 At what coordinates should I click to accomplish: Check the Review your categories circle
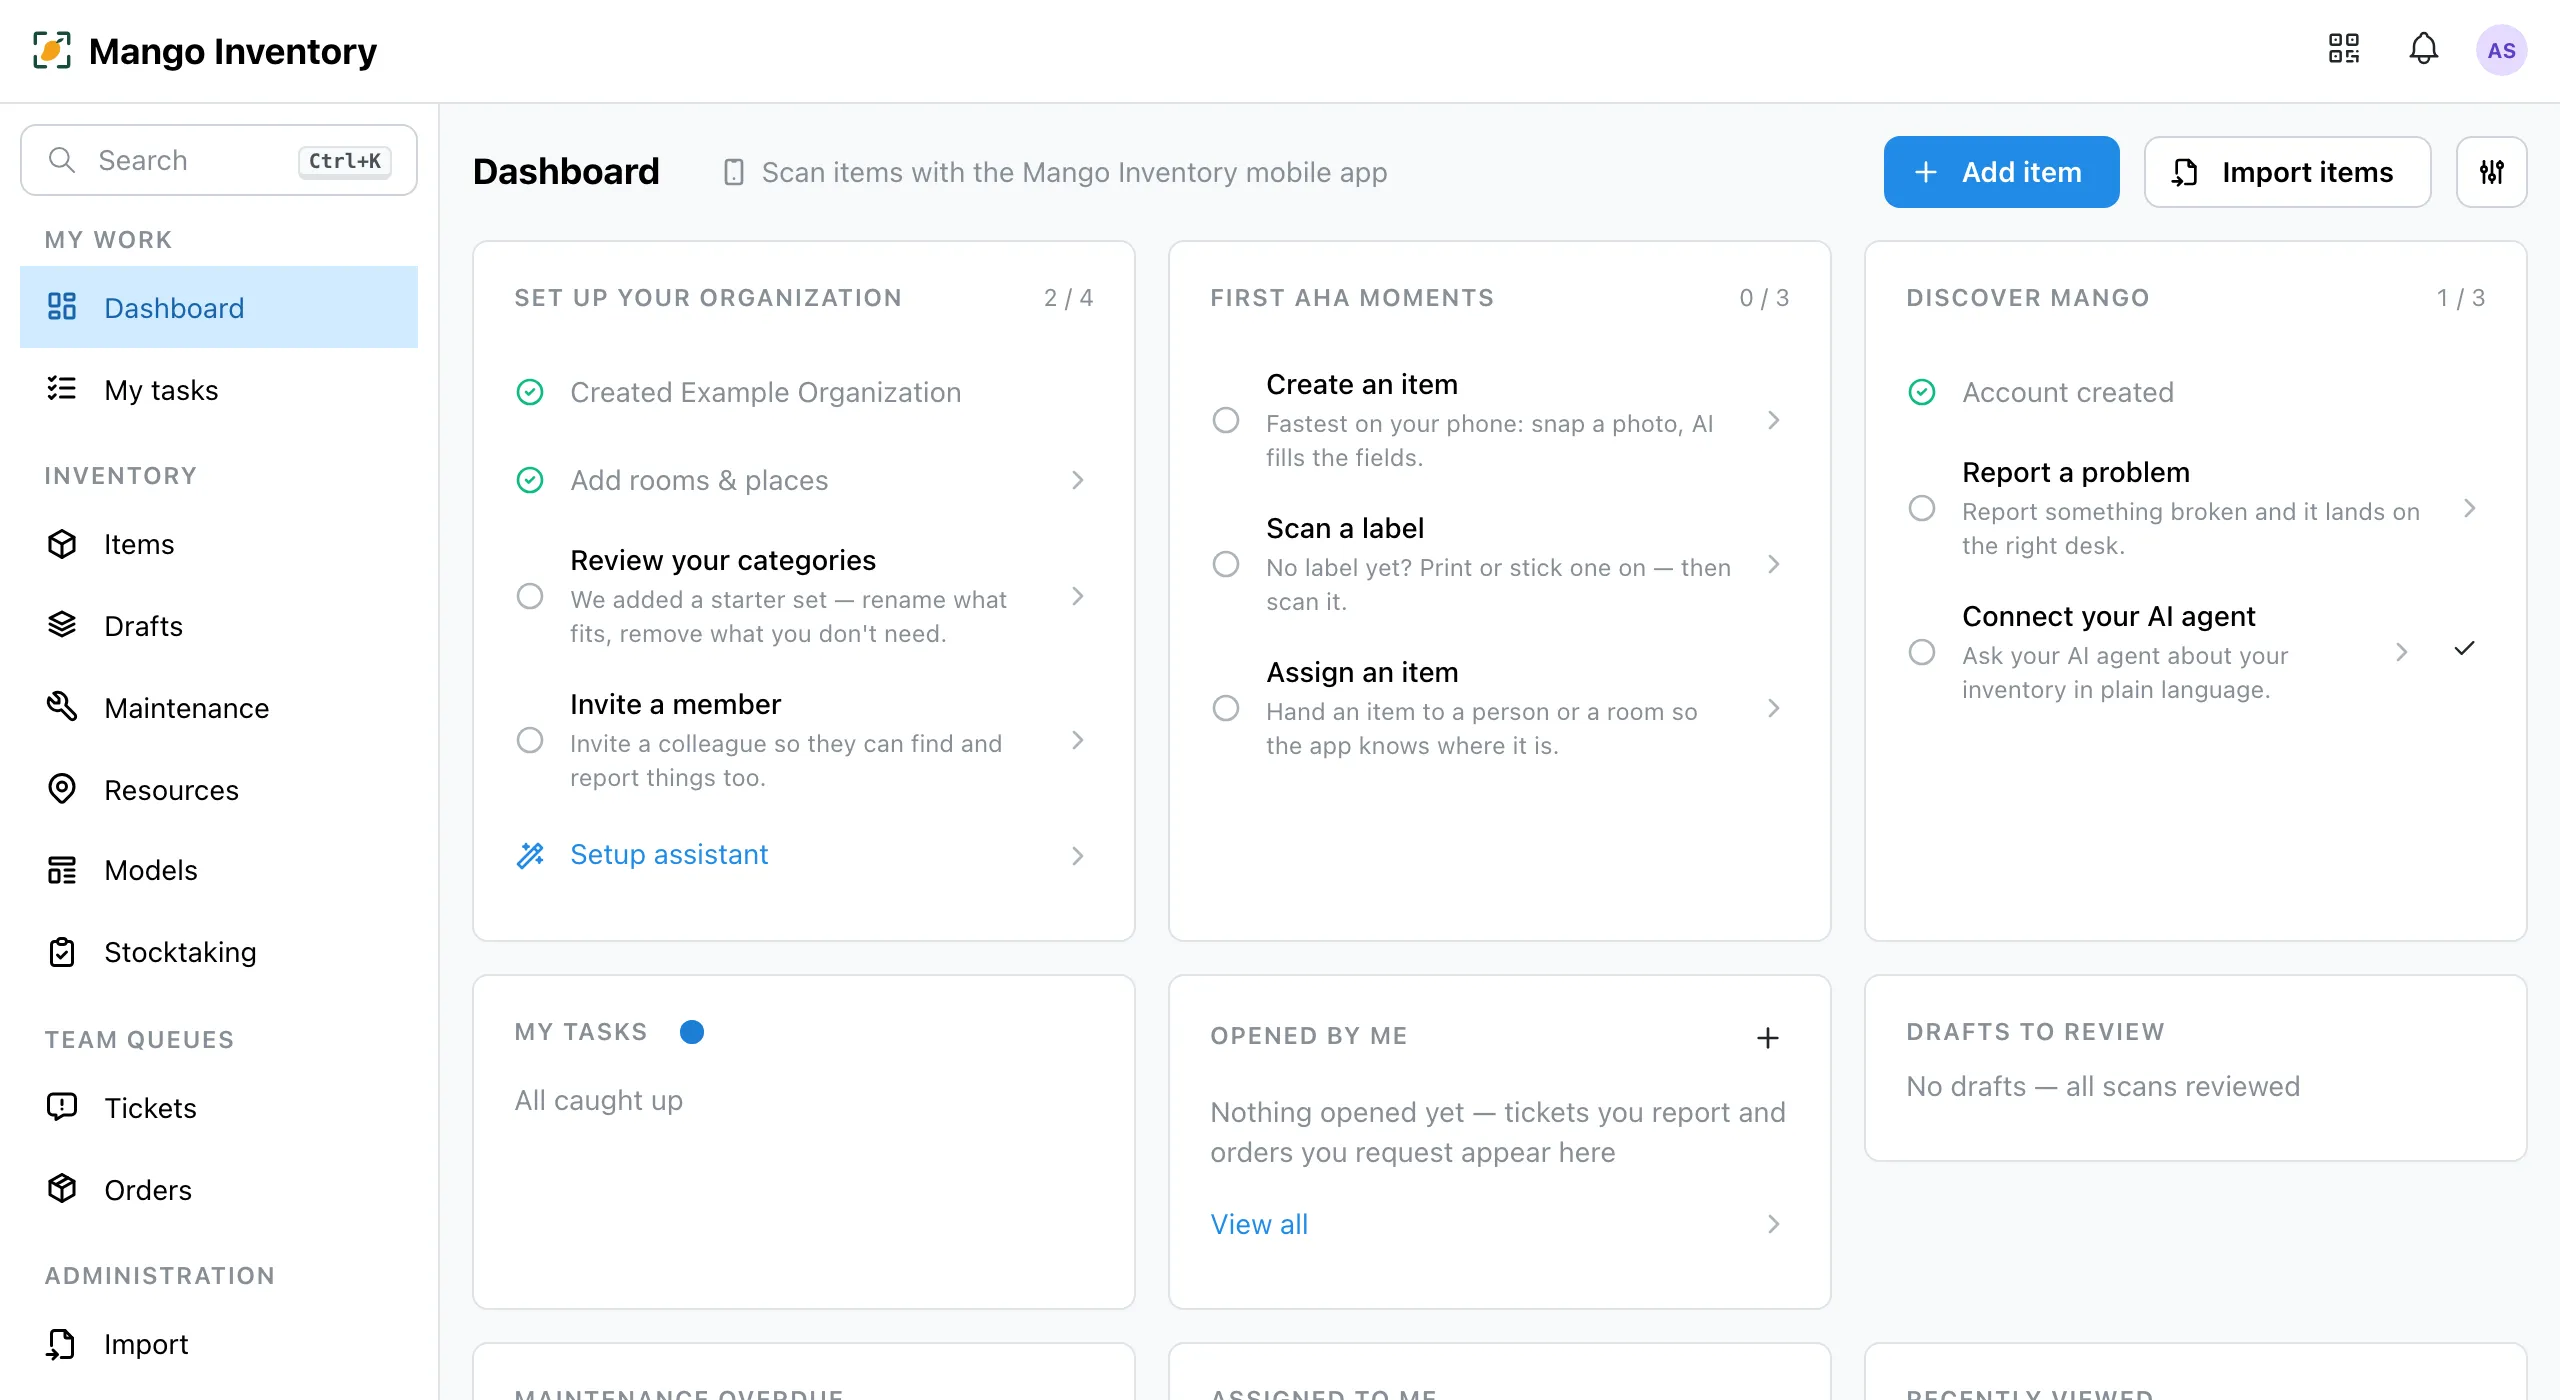[x=530, y=597]
